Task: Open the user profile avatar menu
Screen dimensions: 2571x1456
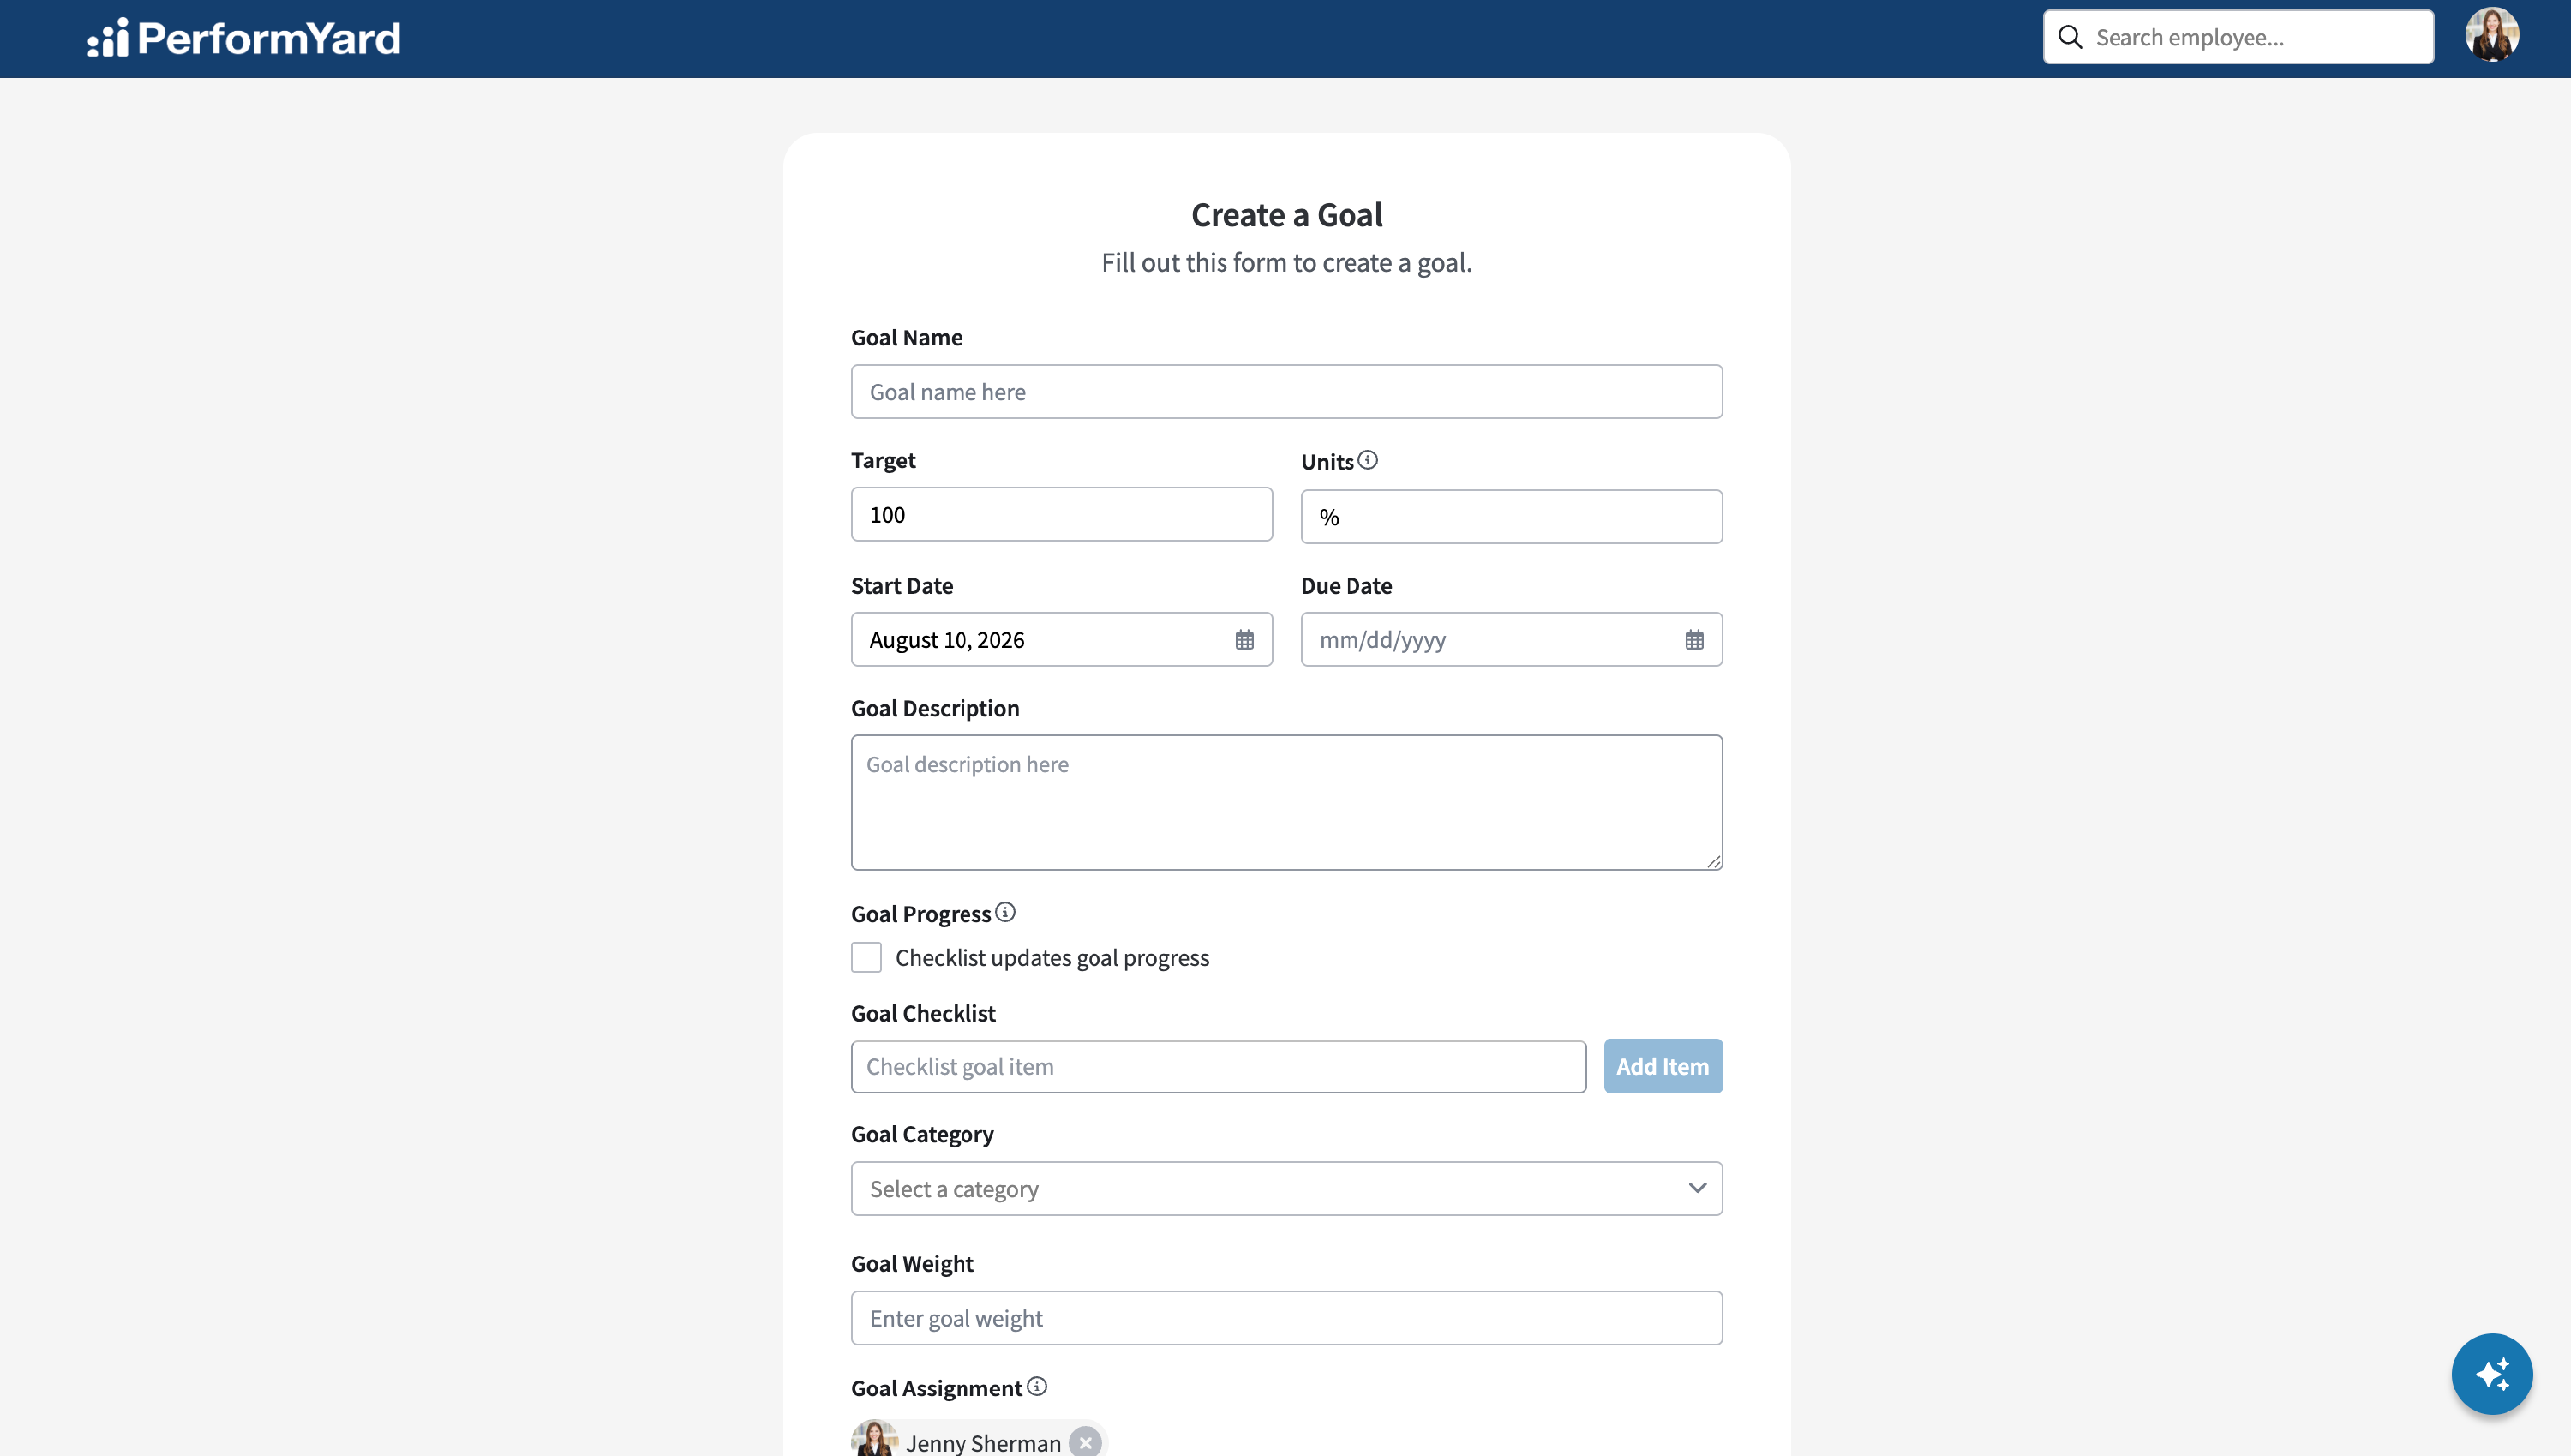Action: coord(2492,36)
